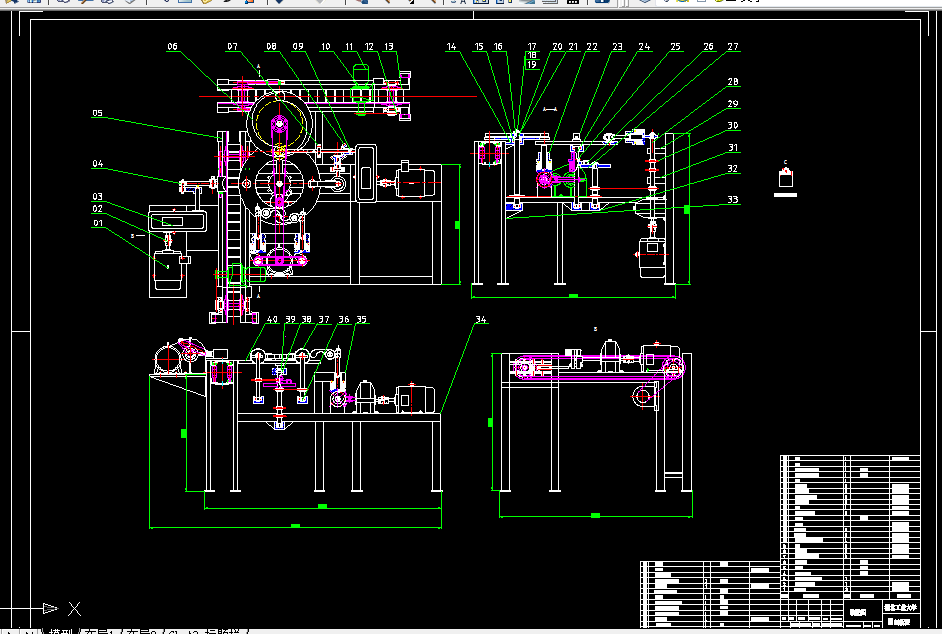Click part number label 27

pos(733,47)
